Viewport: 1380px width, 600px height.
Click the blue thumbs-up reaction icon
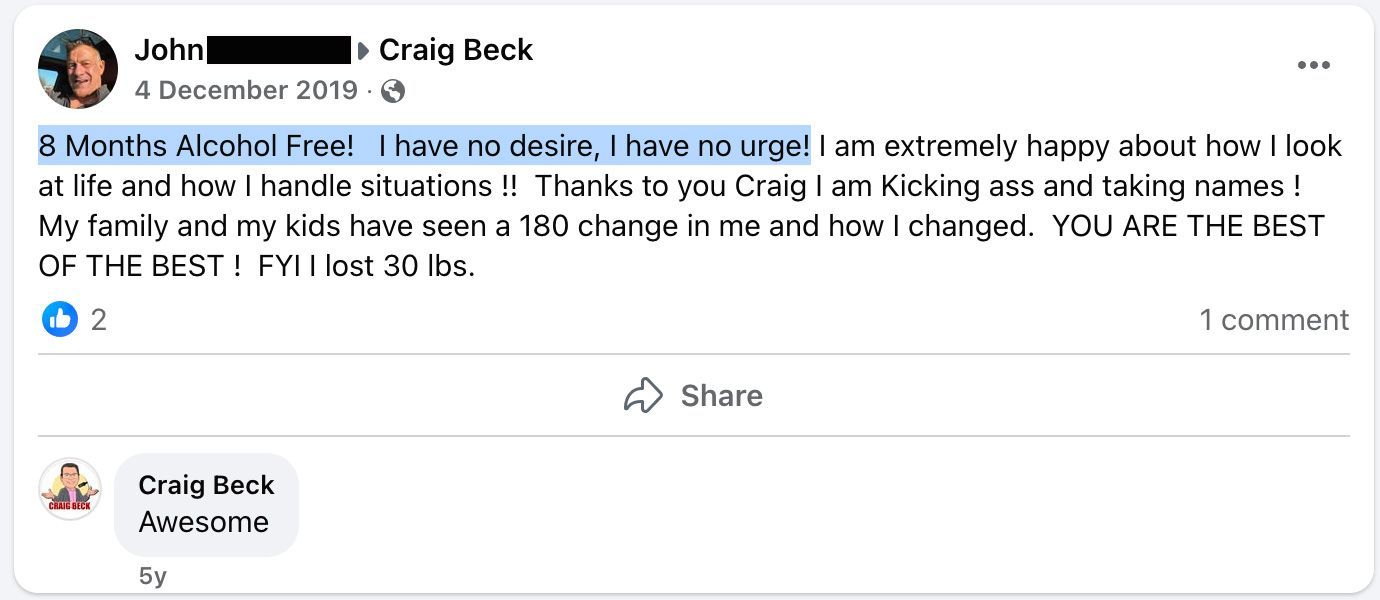click(60, 319)
